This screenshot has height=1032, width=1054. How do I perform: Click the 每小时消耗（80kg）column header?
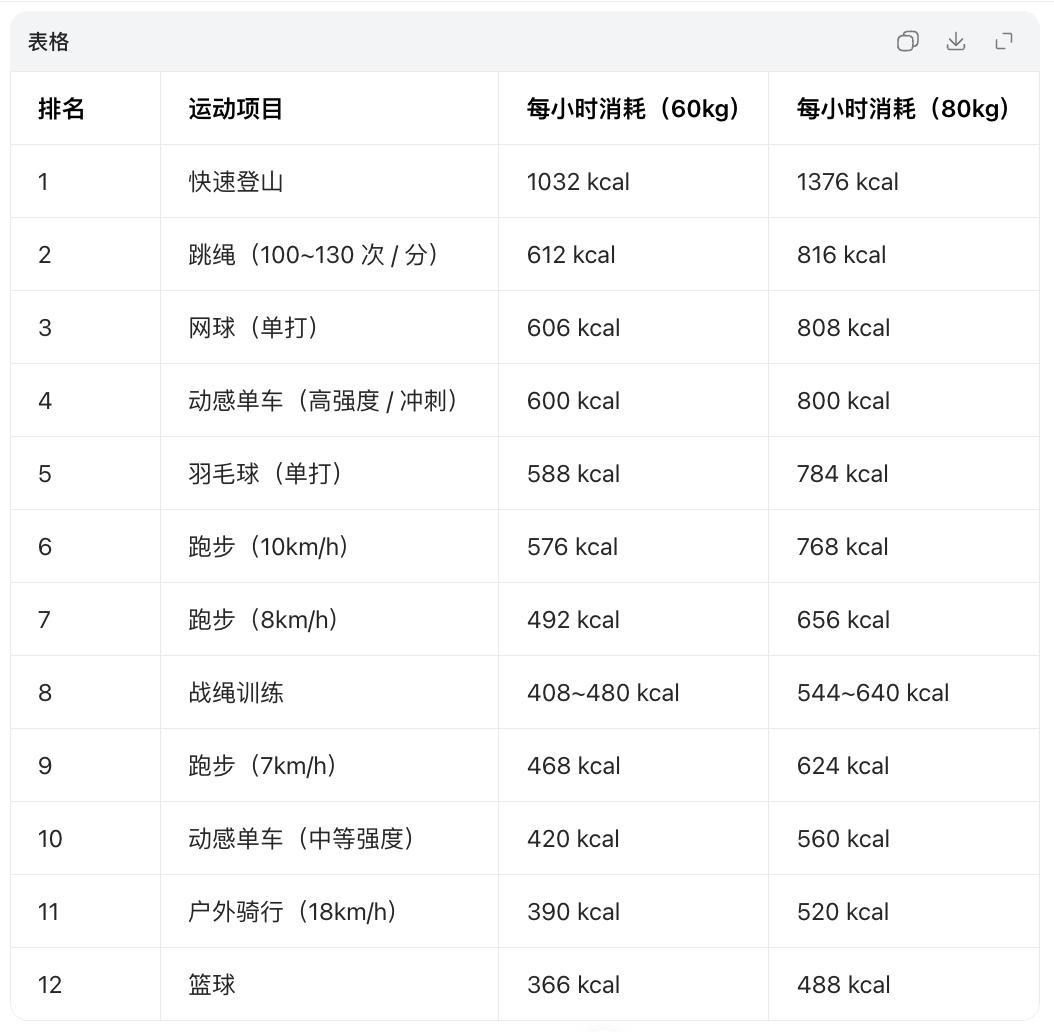point(903,109)
